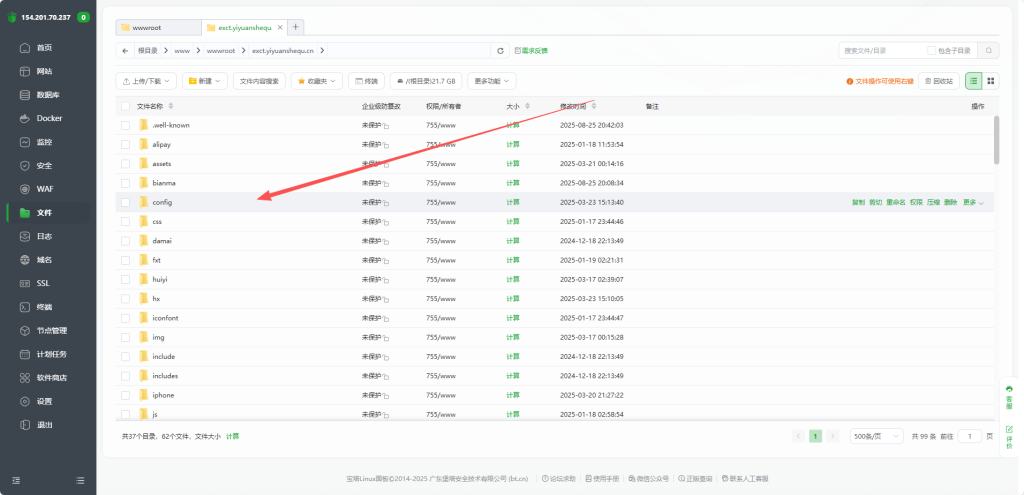The width and height of the screenshot is (1024, 495).
Task: Open the 更多功能 dropdown menu
Action: 492,81
